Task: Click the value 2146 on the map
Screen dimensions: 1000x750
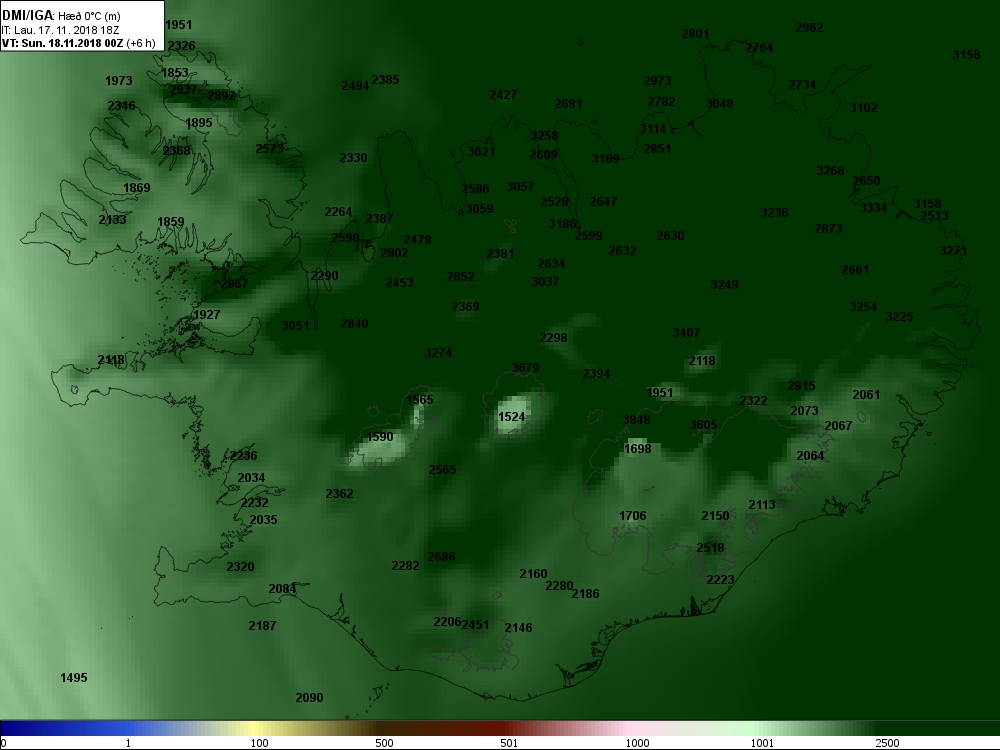Action: (x=518, y=628)
